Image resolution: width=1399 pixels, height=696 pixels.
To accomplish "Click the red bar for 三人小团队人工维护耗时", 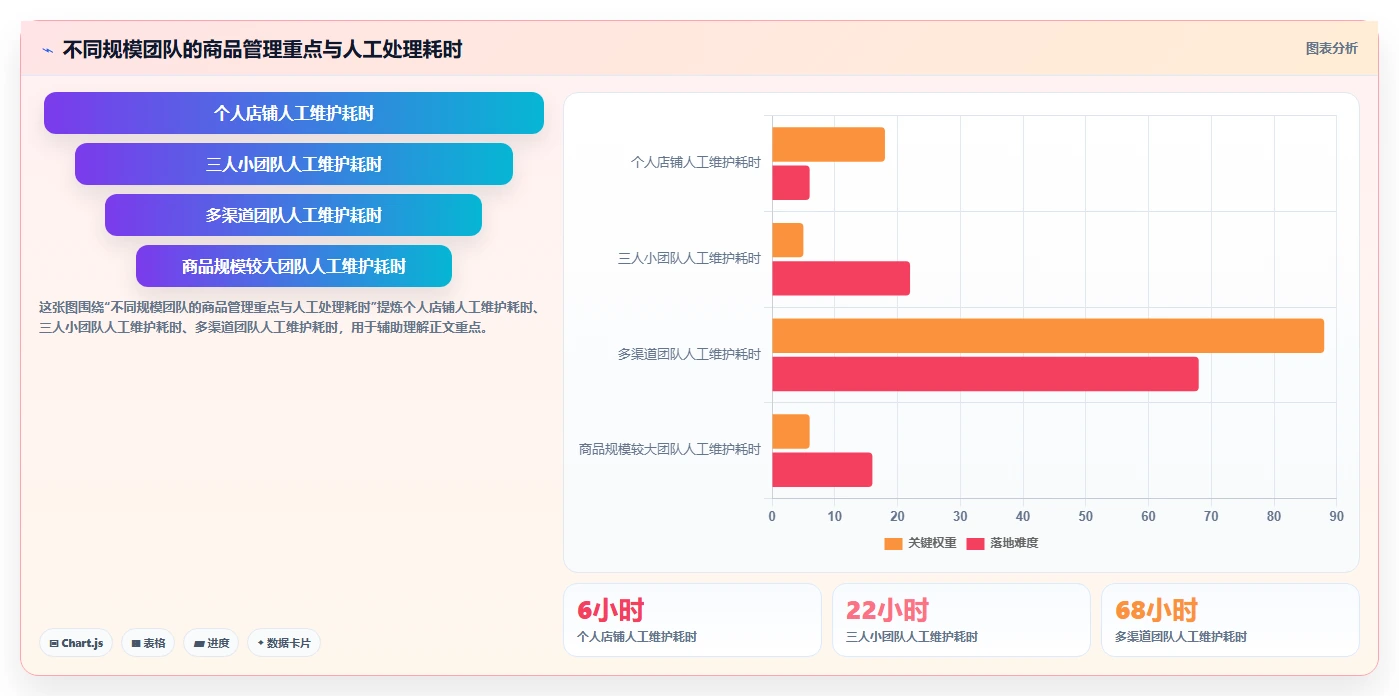I will click(x=841, y=278).
